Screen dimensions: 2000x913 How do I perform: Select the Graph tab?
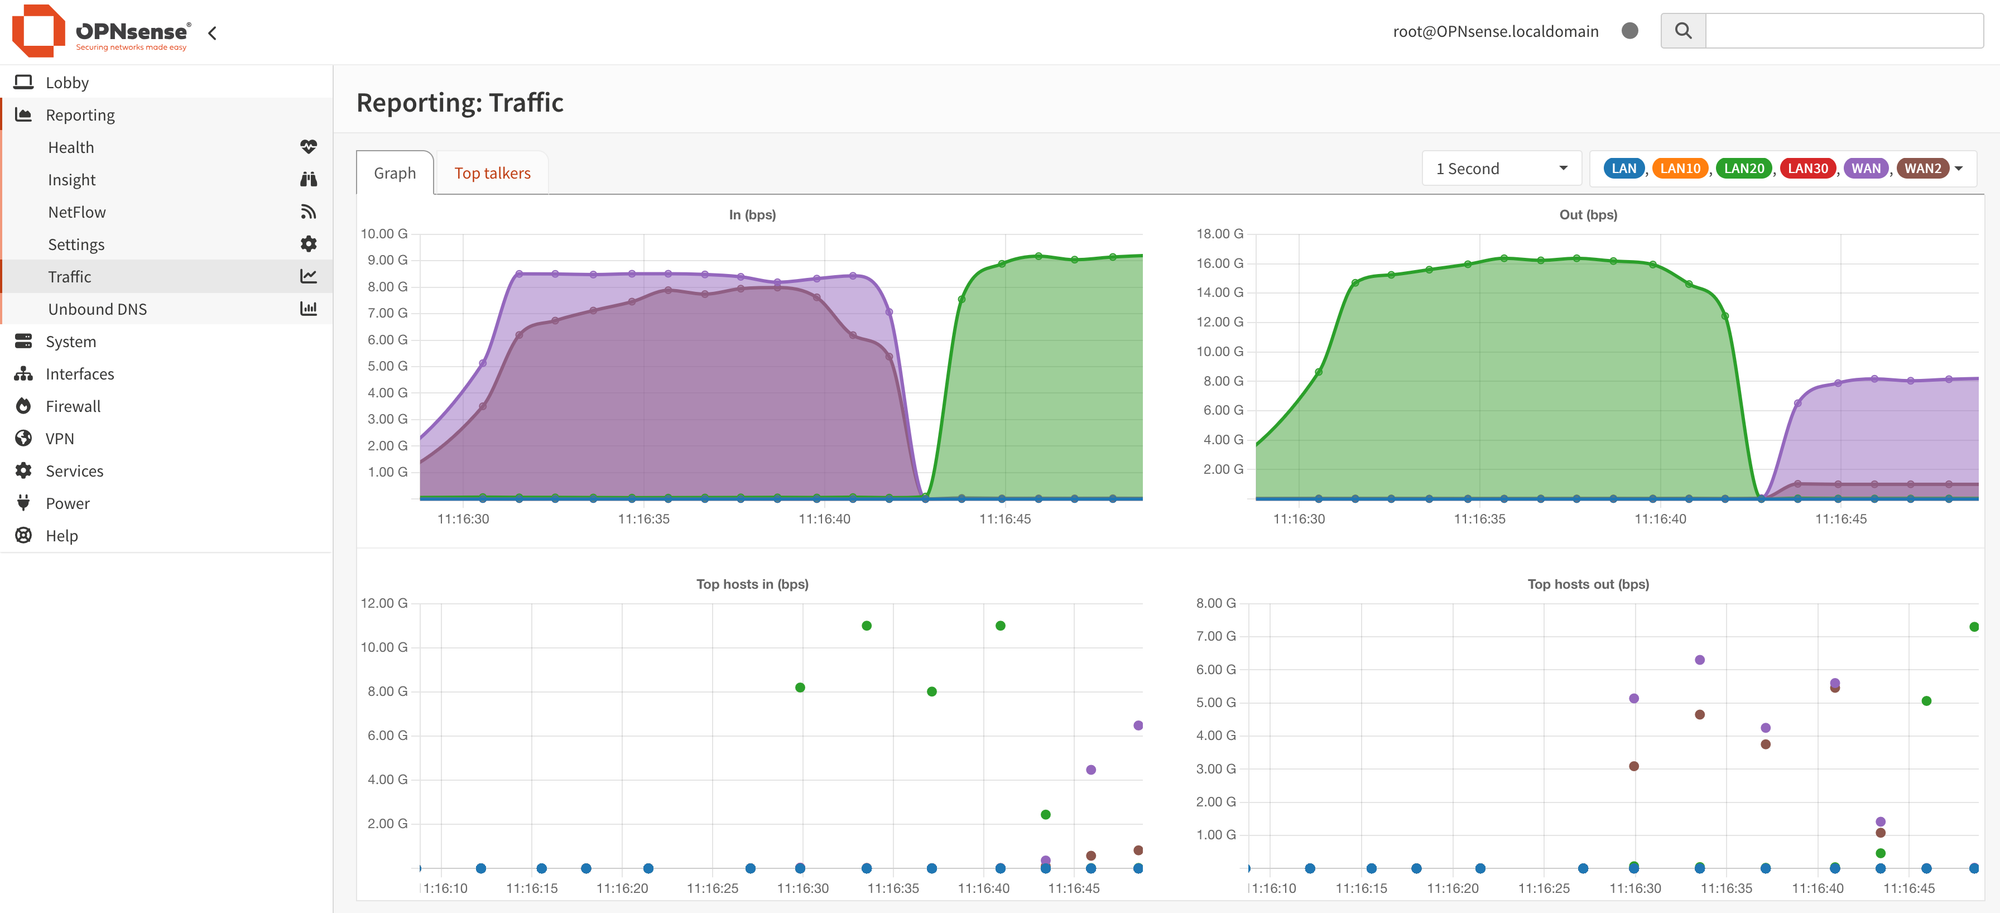coord(395,173)
